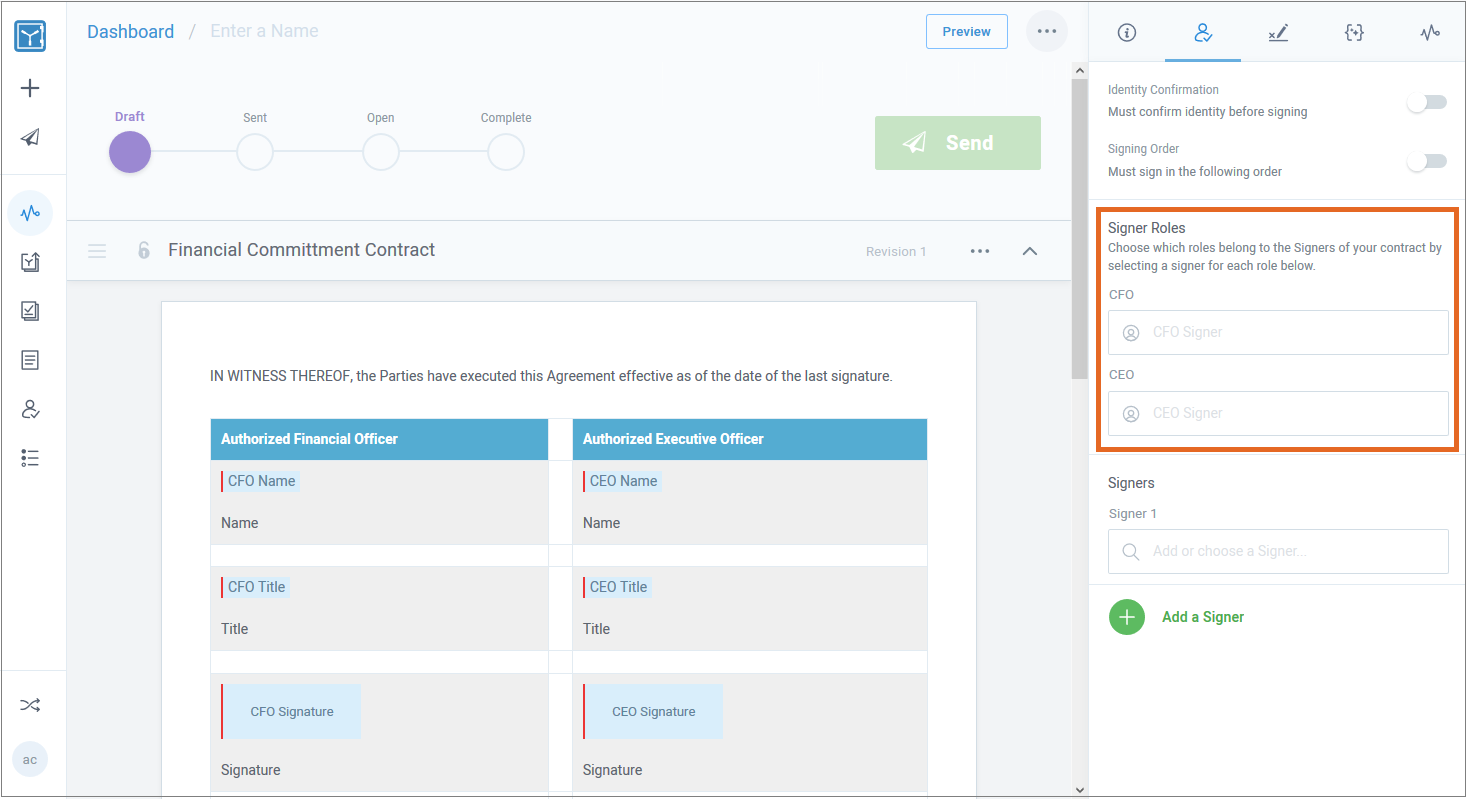Select the Sent status circle
Viewport: 1466px width, 799px height.
255,153
